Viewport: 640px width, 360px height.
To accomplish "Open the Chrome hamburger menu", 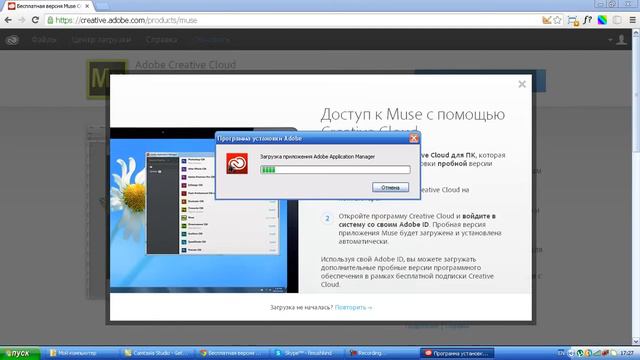I will [x=632, y=20].
